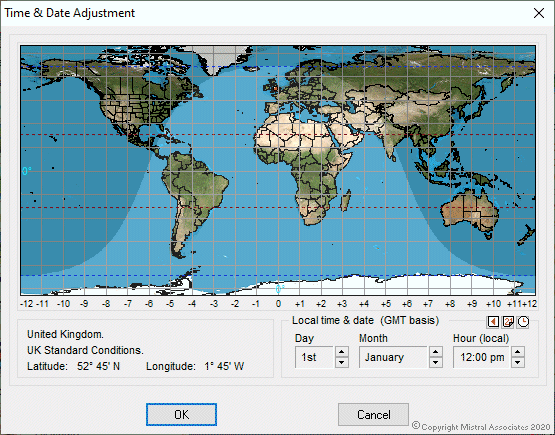555x435 pixels.
Task: Increase the Day value with up arrow
Action: 342,352
